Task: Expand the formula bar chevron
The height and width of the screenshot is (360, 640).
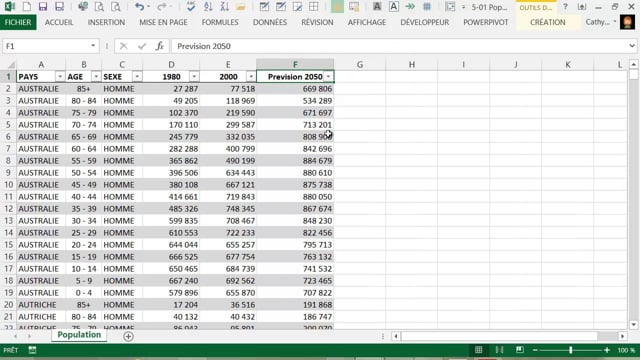Action: pos(632,46)
